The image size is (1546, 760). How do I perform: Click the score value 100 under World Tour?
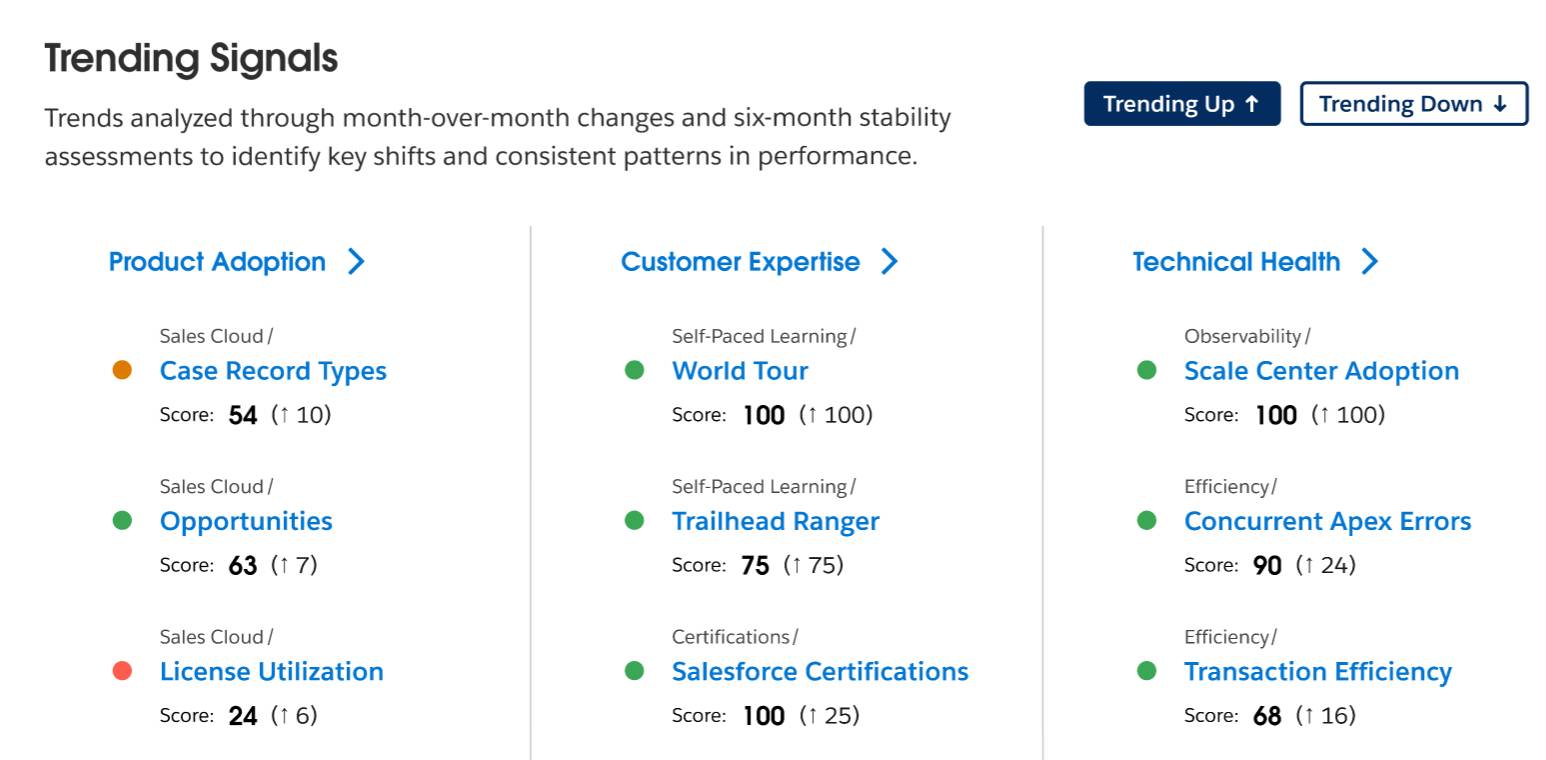click(x=763, y=414)
